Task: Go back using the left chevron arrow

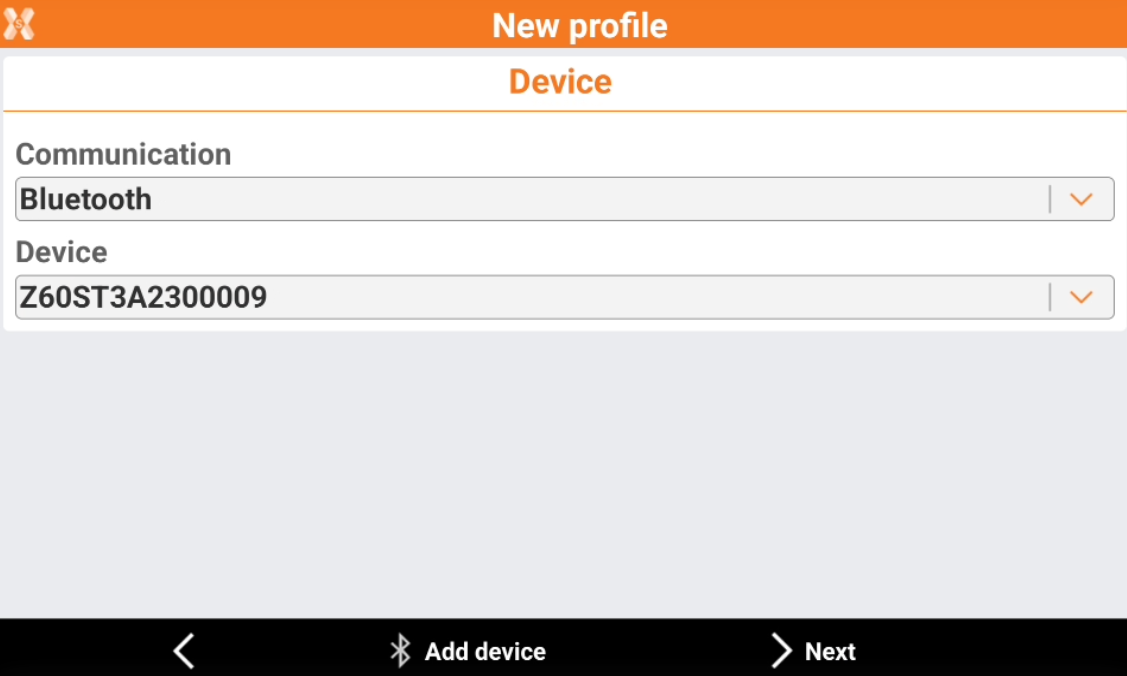Action: [184, 651]
